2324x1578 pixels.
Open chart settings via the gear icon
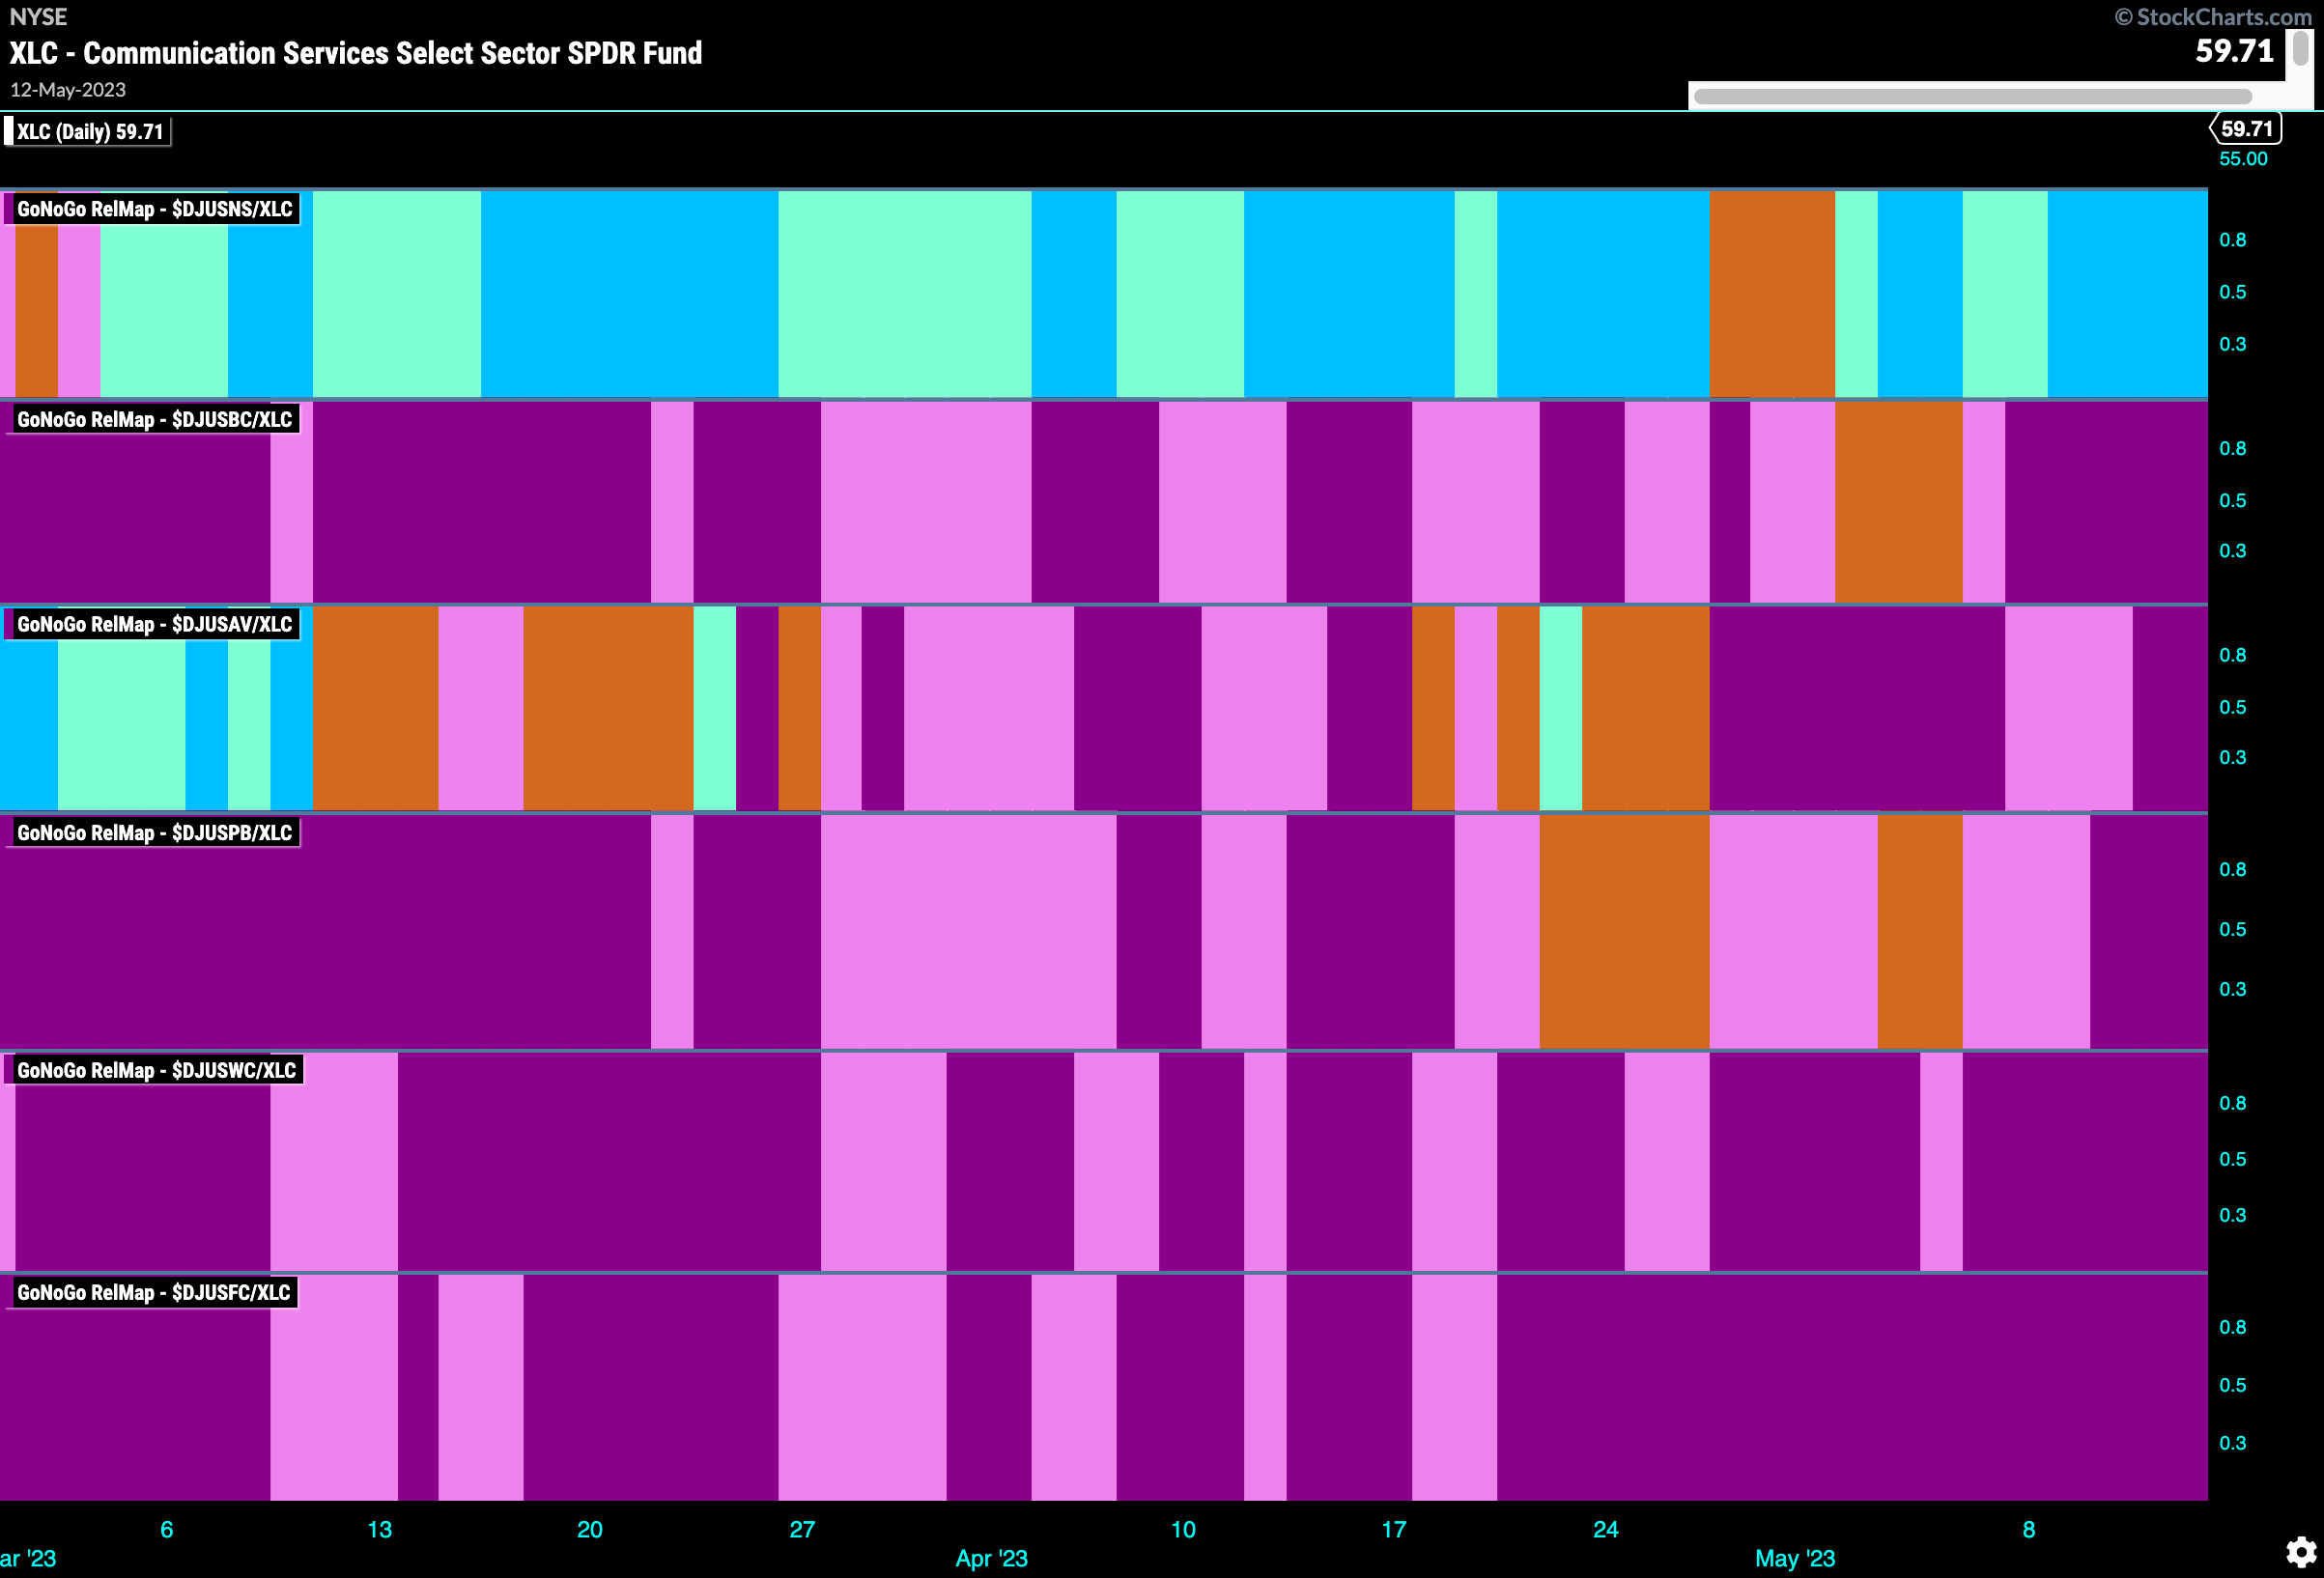2301,1551
